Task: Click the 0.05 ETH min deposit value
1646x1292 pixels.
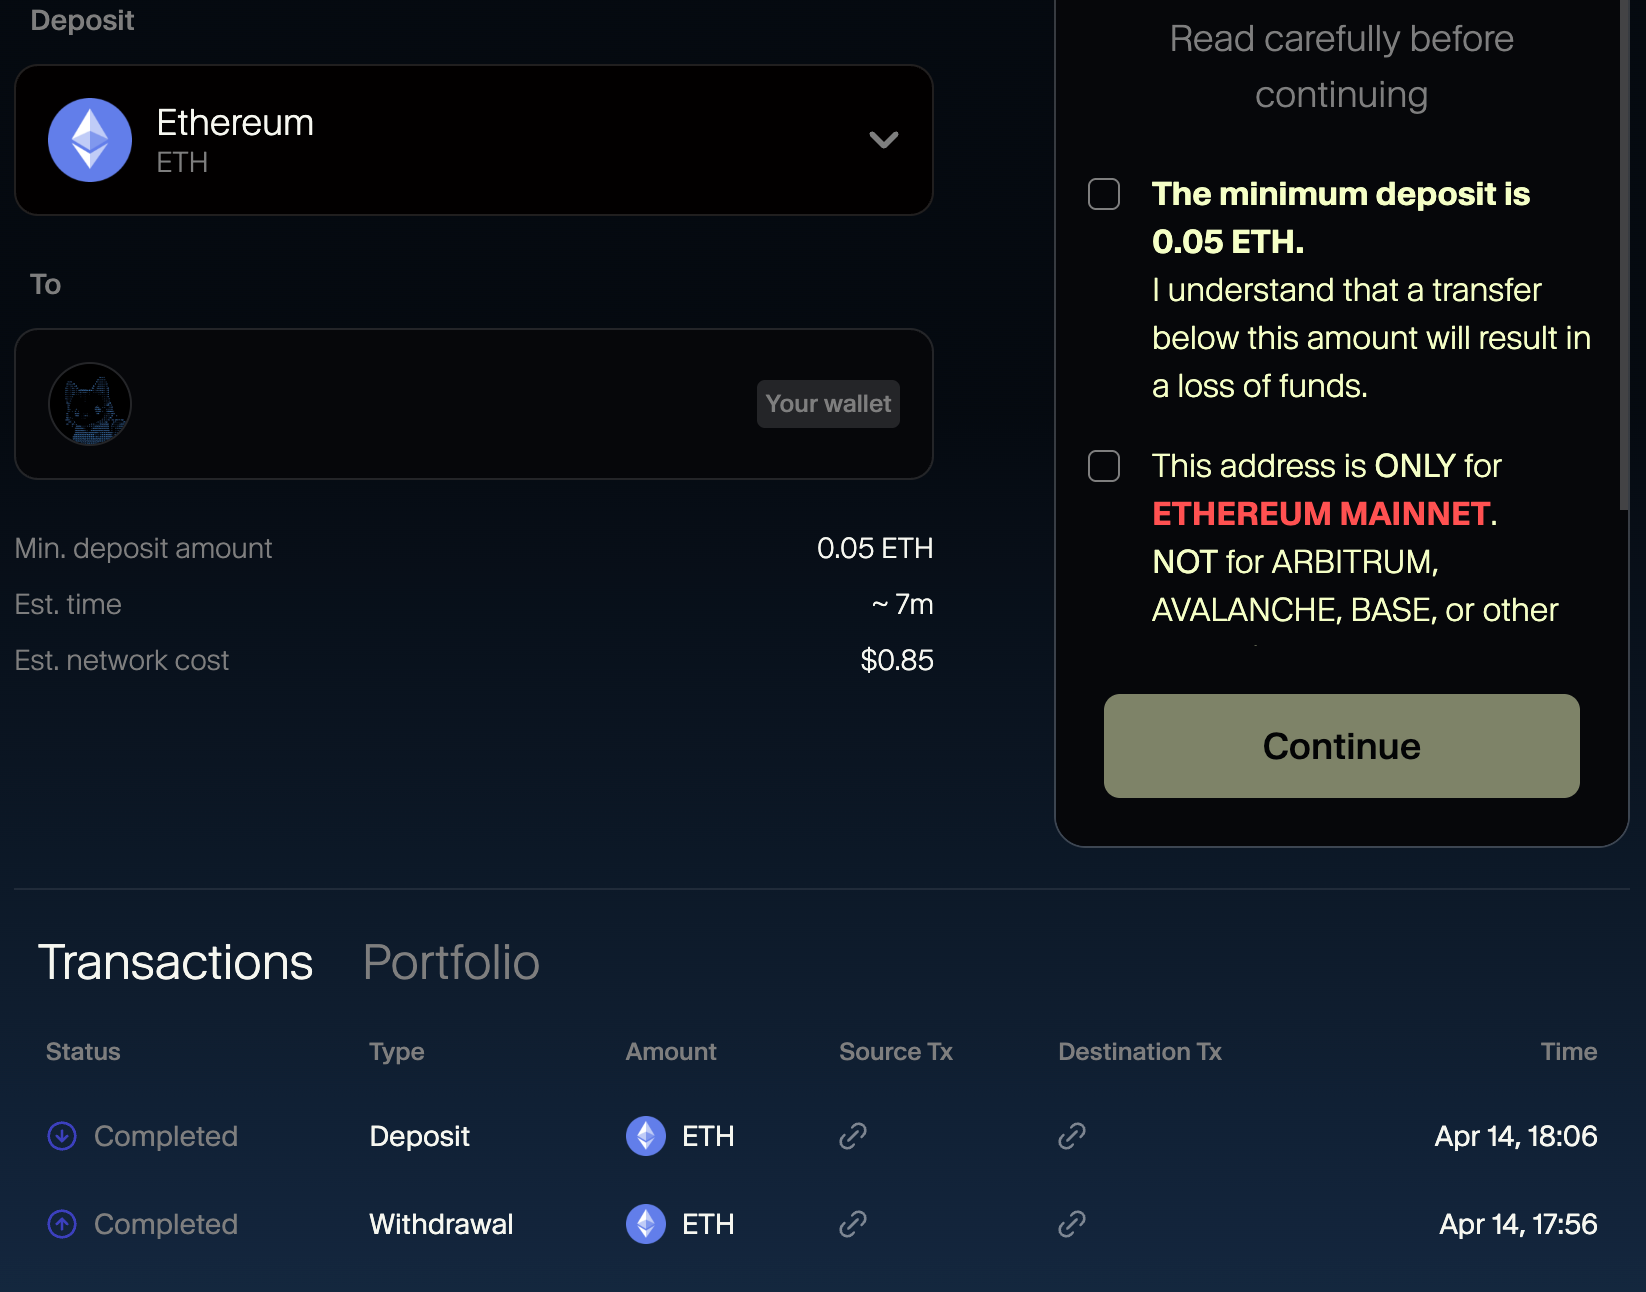Action: coord(875,548)
